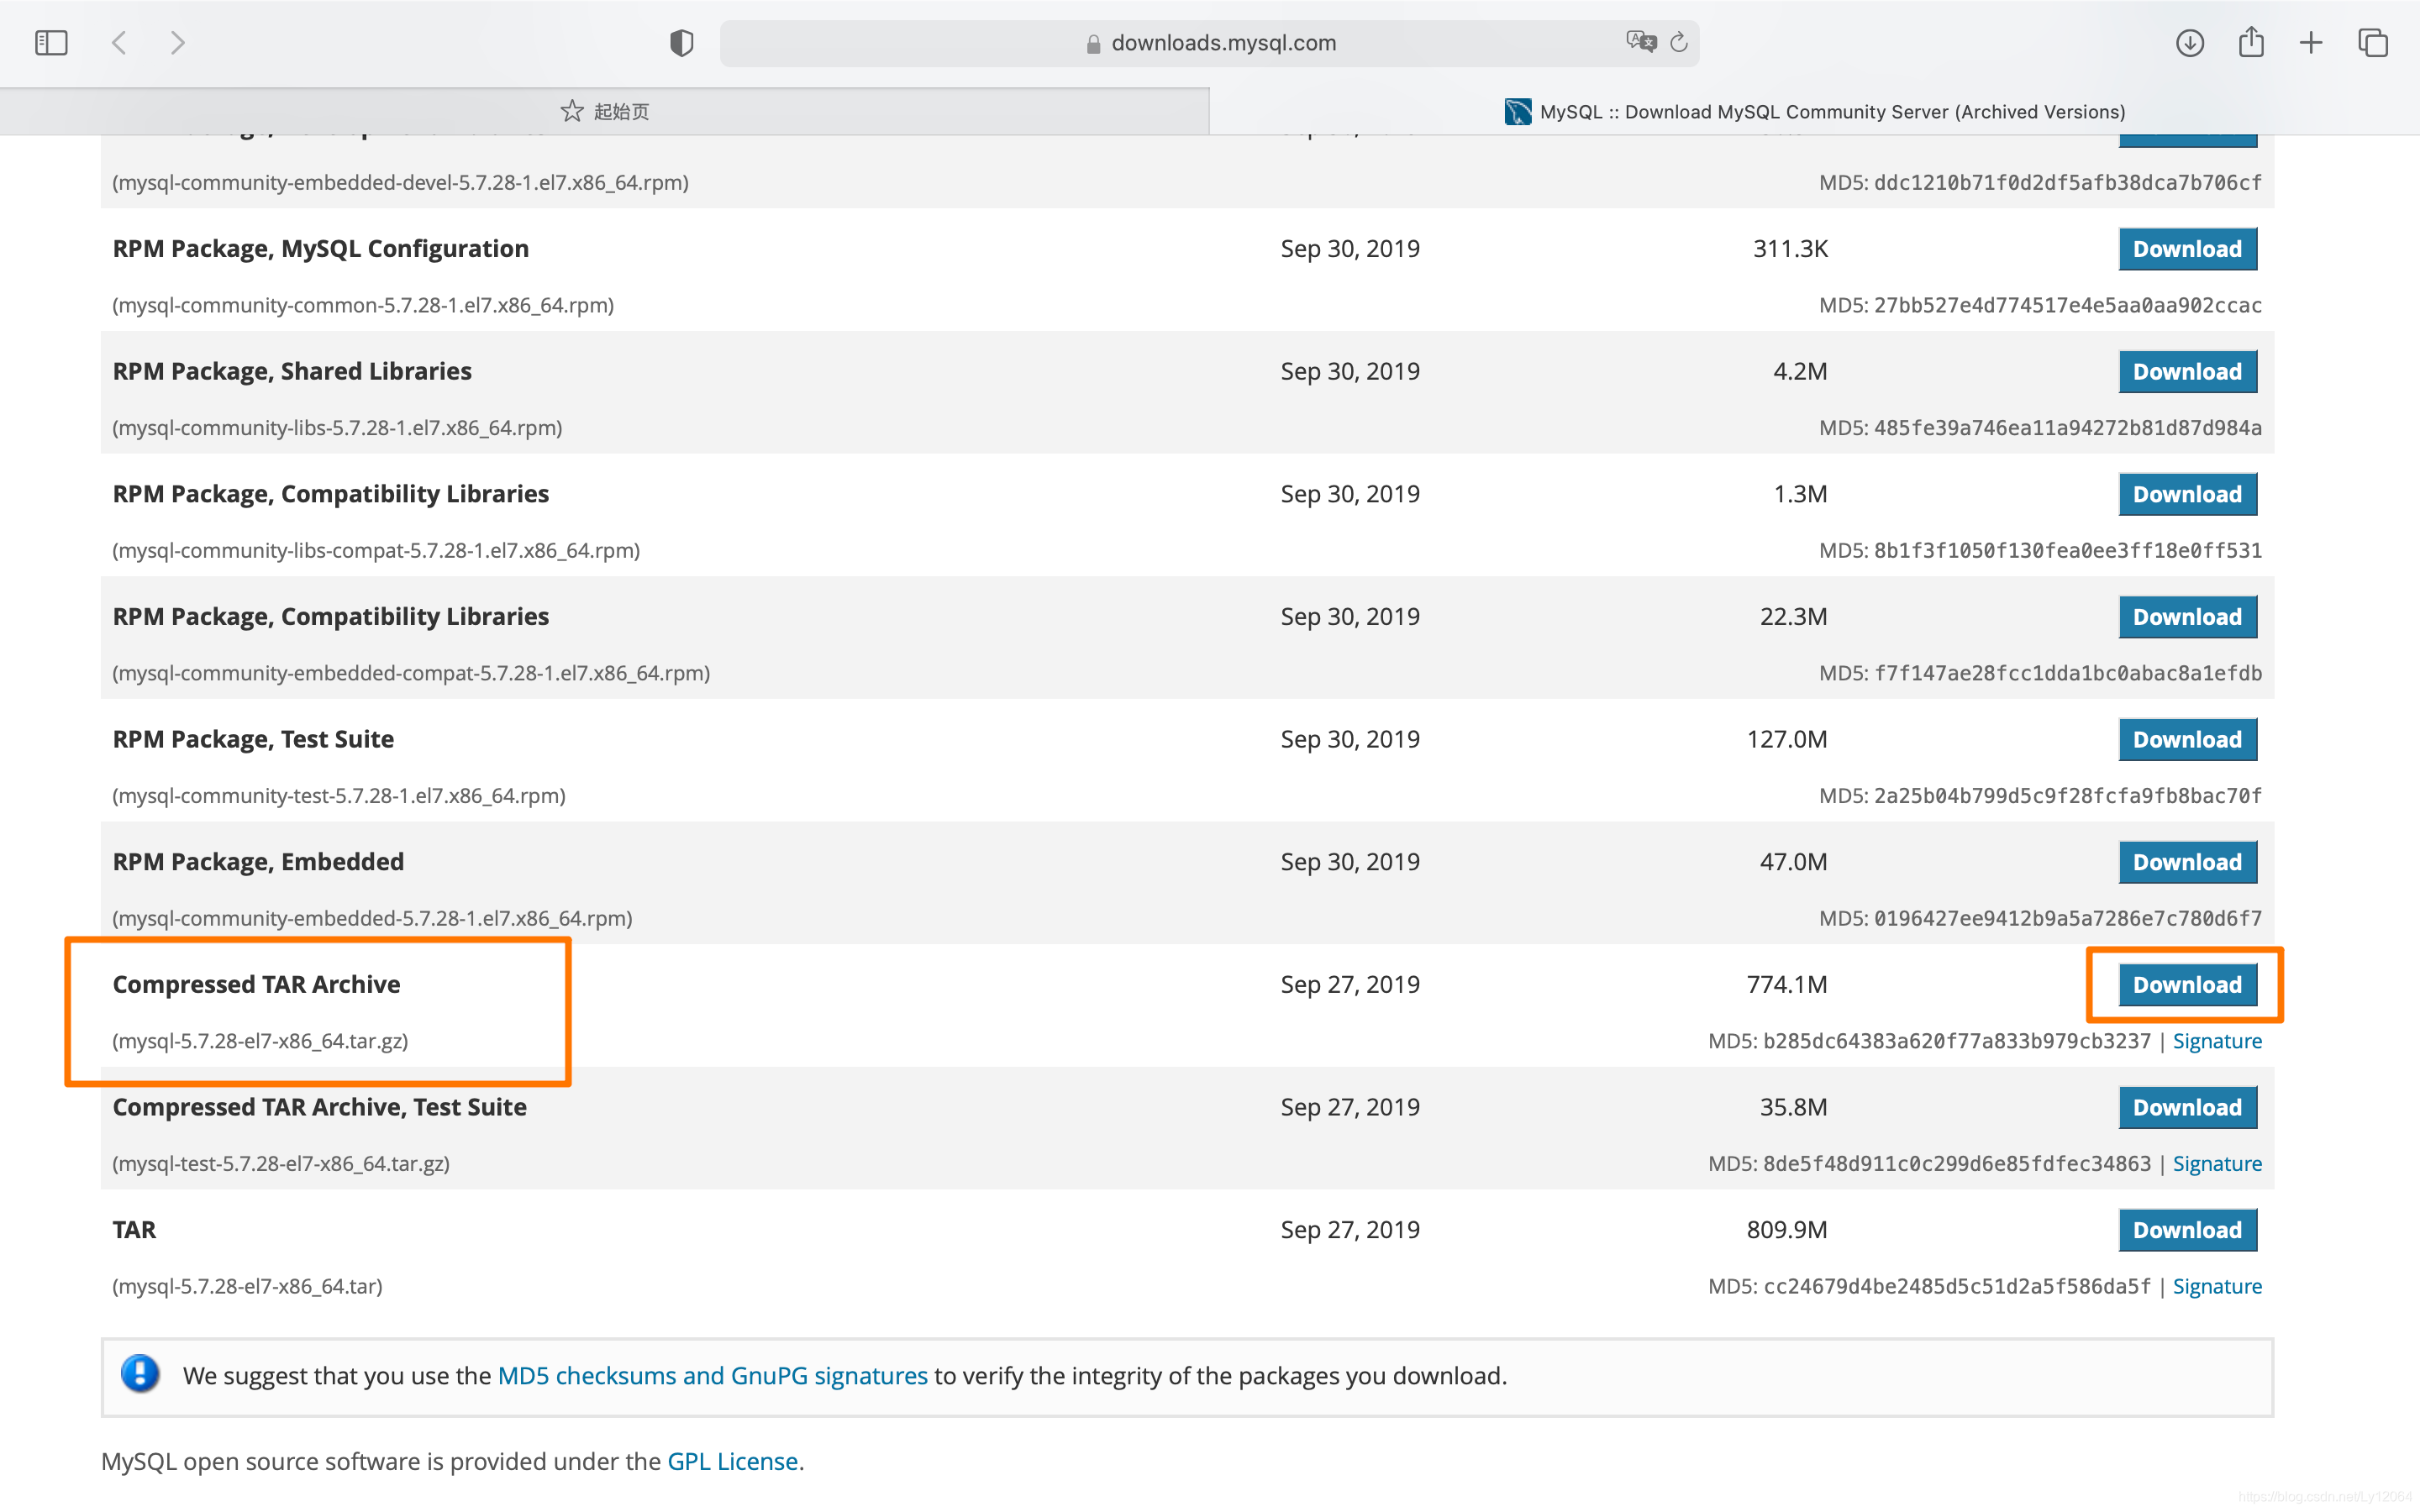This screenshot has width=2420, height=1512.
Task: Open the share sheet icon
Action: click(x=2251, y=41)
